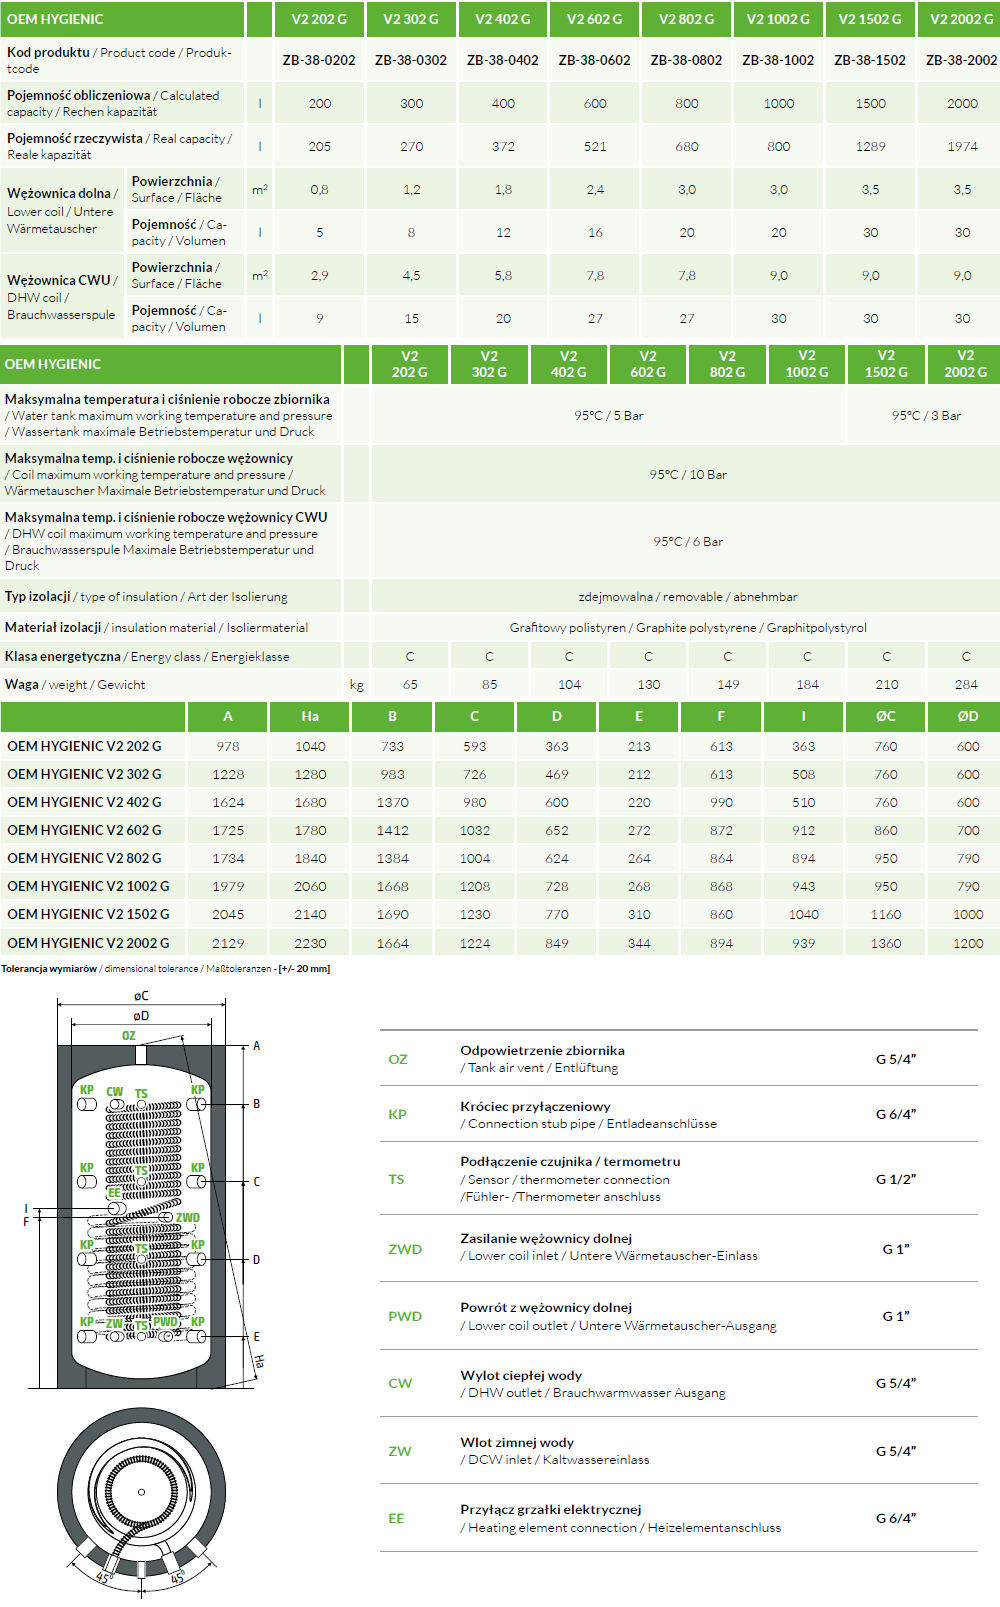1000x1607 pixels.
Task: Click product code ZB-38-0202
Action: coord(319,60)
